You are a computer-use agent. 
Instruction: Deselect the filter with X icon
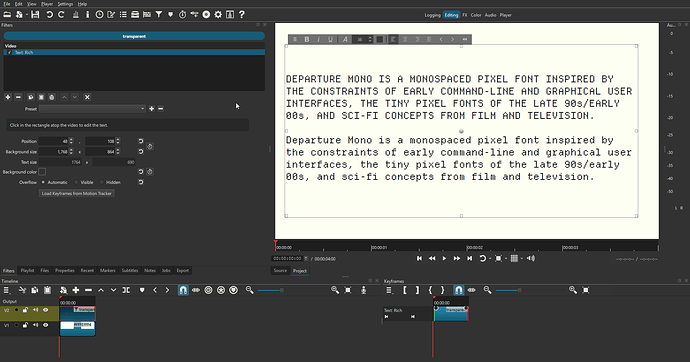click(87, 97)
